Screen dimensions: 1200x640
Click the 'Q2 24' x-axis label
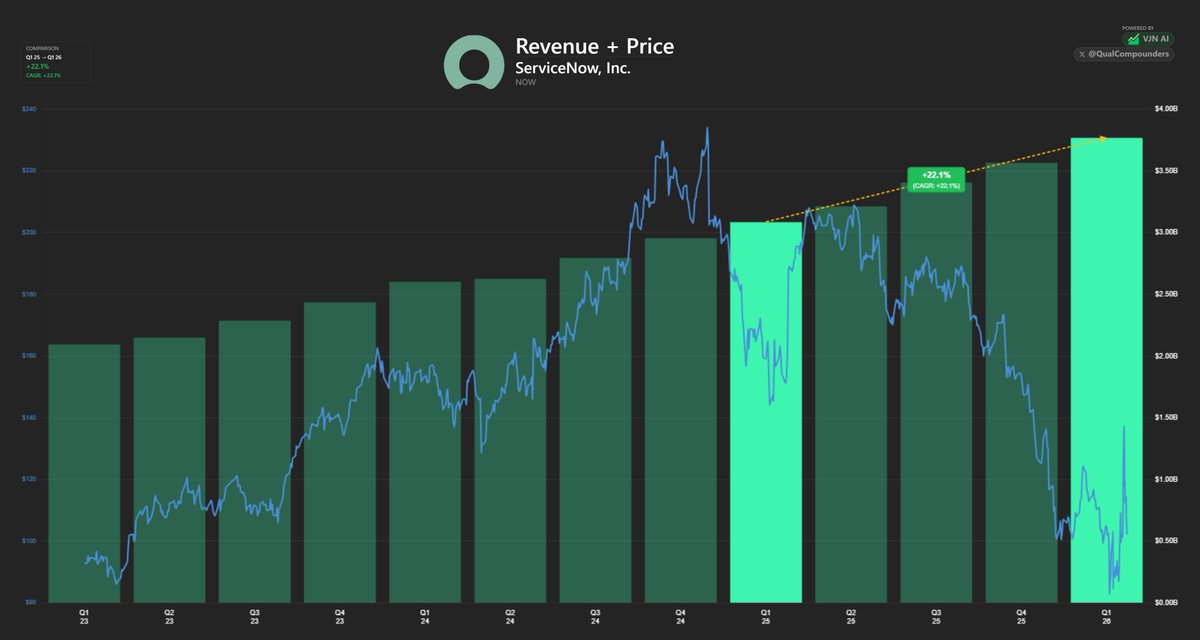point(510,616)
